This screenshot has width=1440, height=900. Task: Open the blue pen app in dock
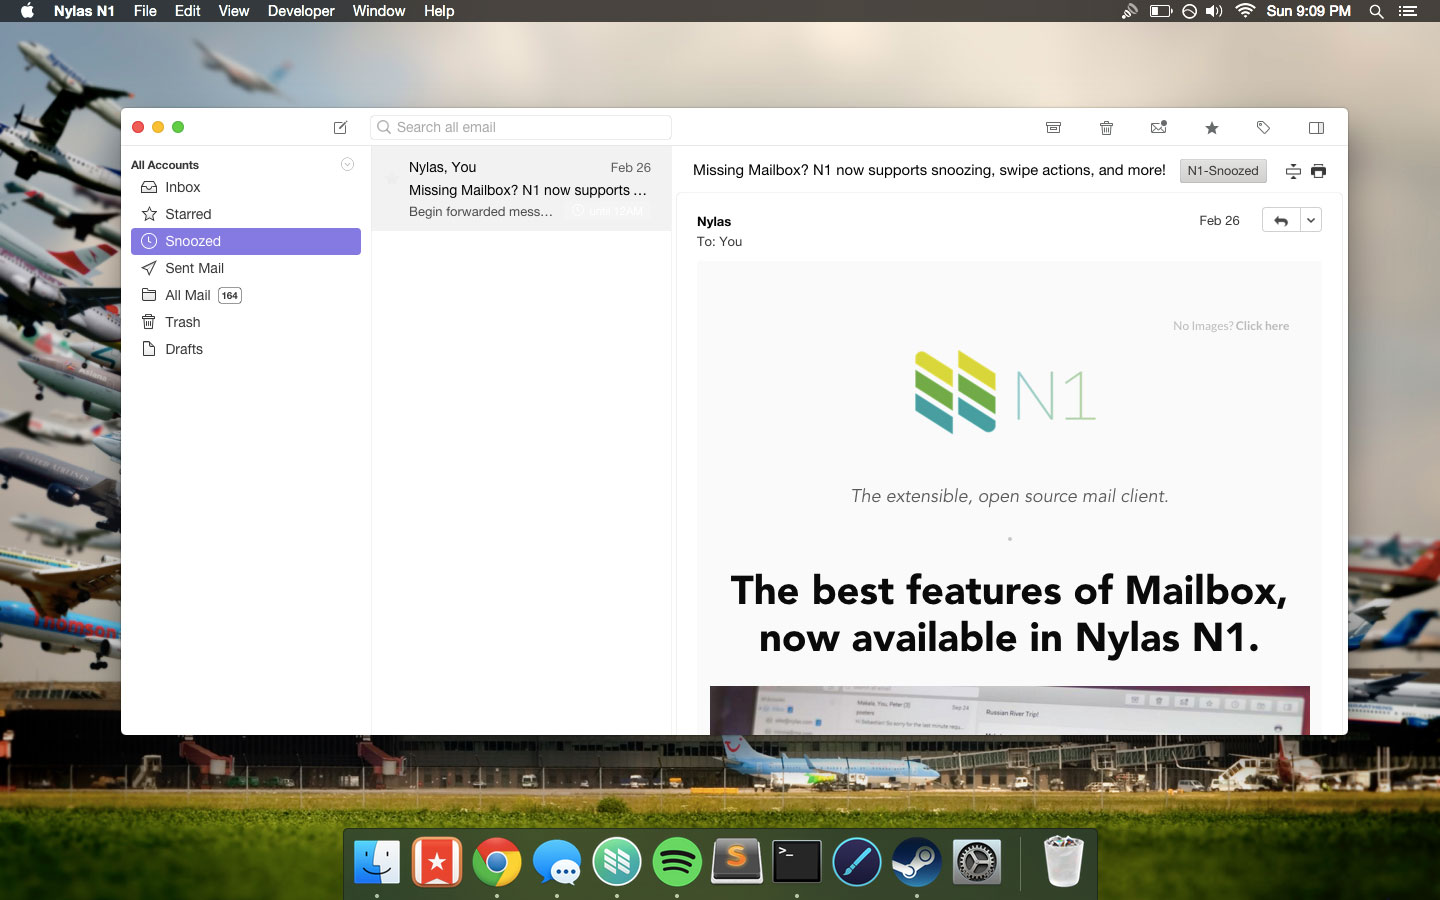pyautogui.click(x=857, y=862)
